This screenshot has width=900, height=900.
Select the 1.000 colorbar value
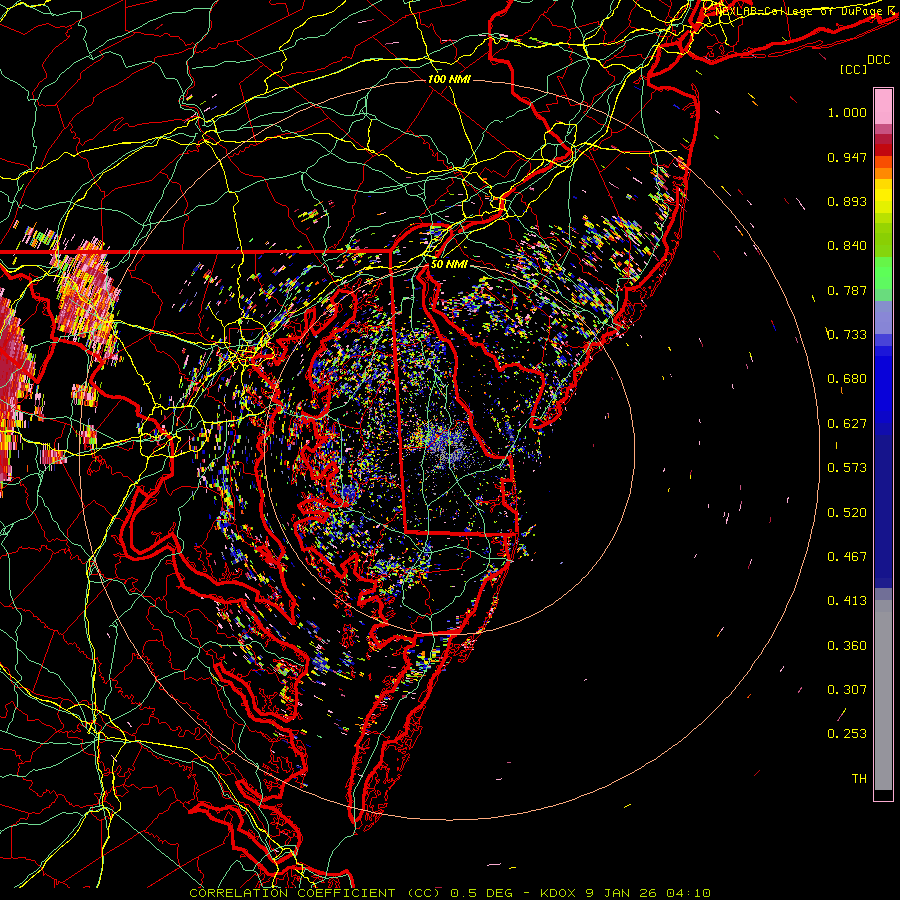[847, 112]
